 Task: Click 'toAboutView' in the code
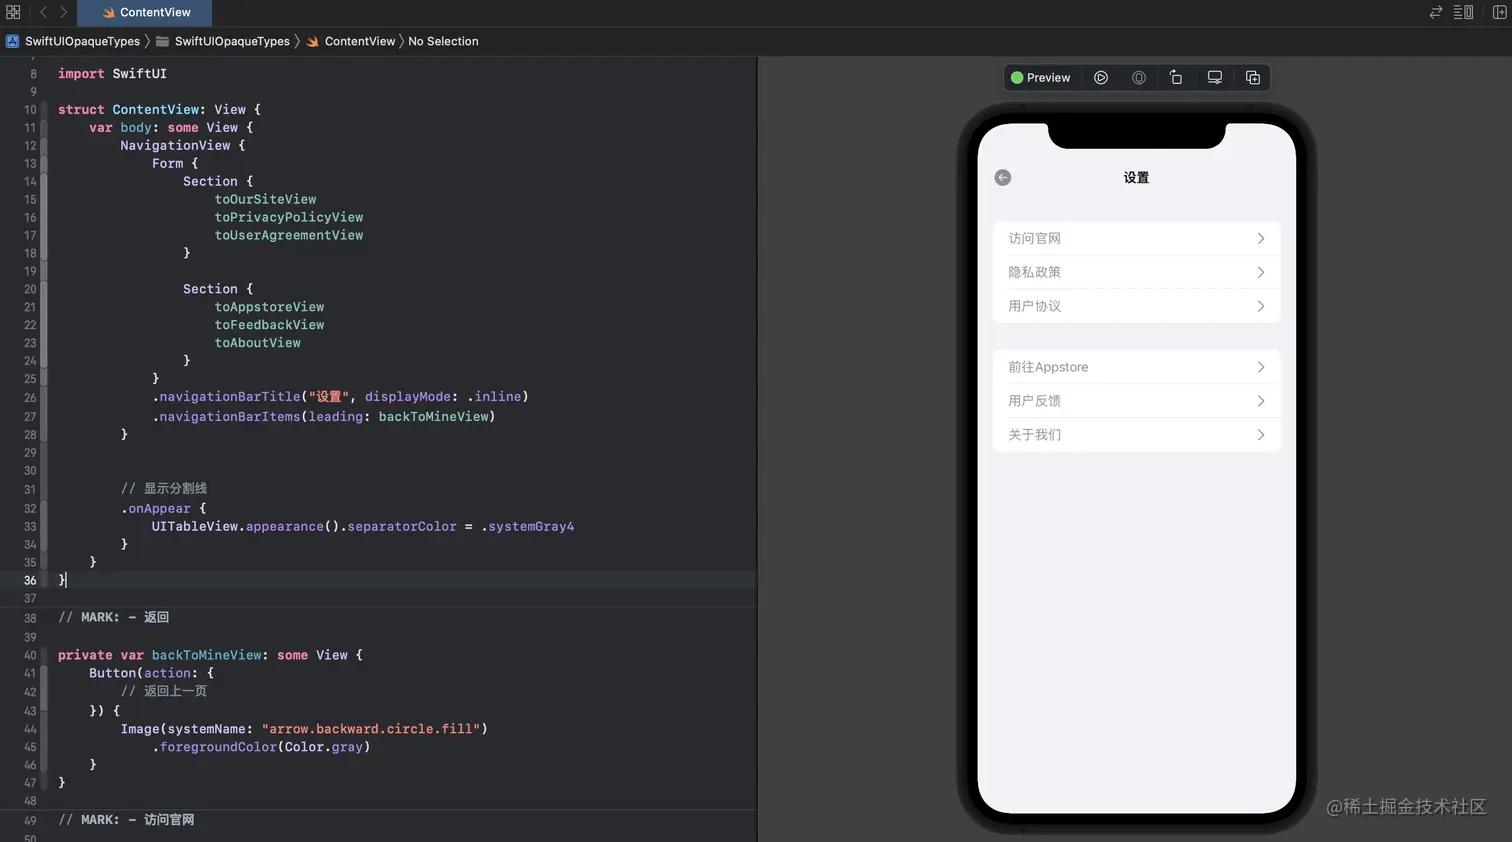click(257, 343)
